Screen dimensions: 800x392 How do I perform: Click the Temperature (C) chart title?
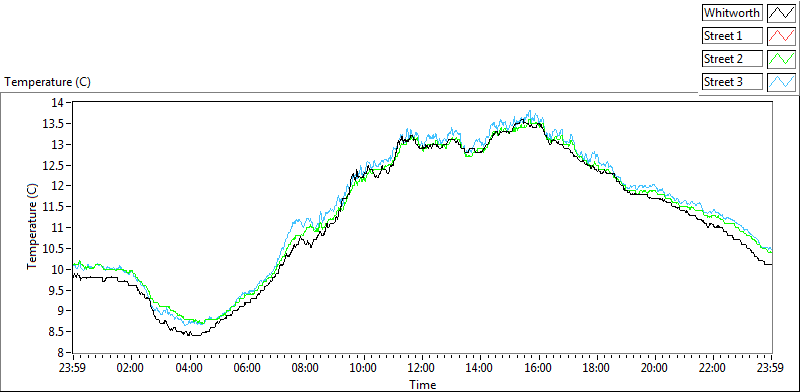pyautogui.click(x=47, y=82)
